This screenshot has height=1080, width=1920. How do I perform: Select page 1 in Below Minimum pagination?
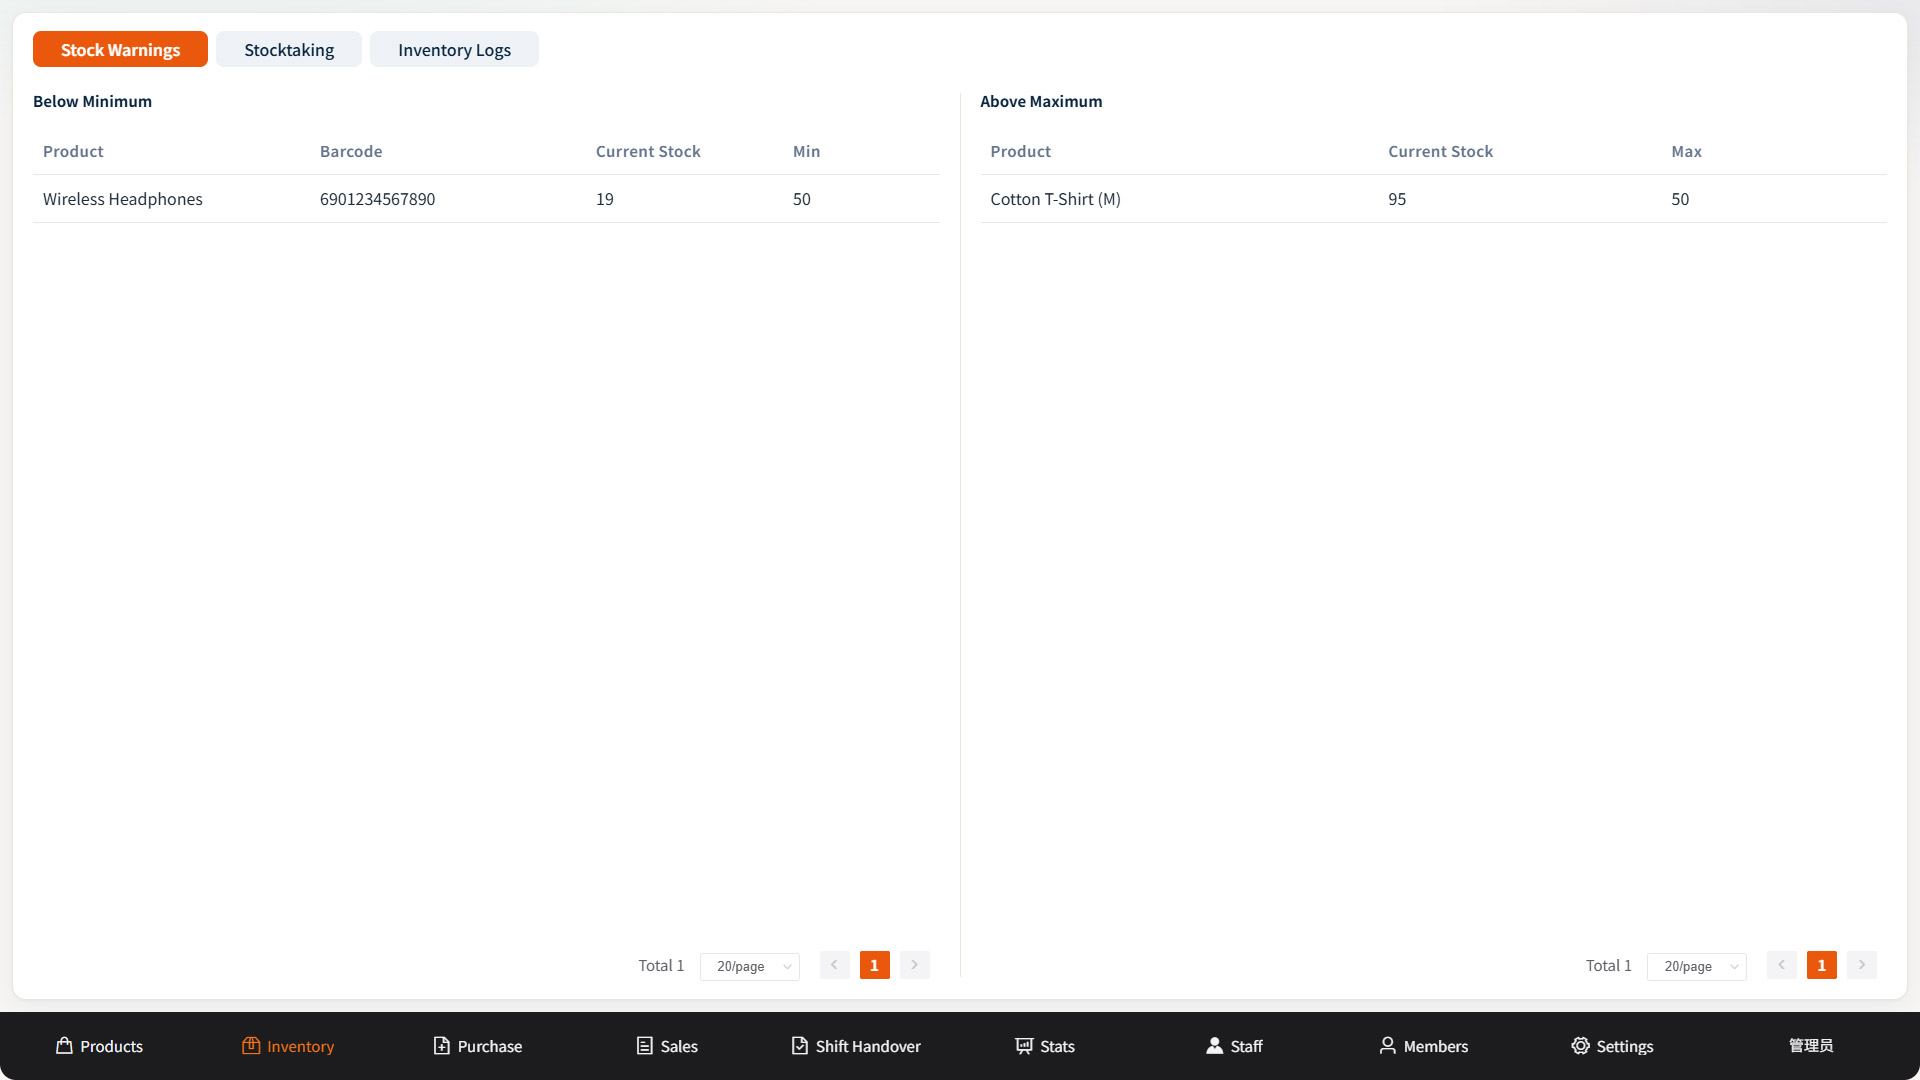pyautogui.click(x=874, y=965)
